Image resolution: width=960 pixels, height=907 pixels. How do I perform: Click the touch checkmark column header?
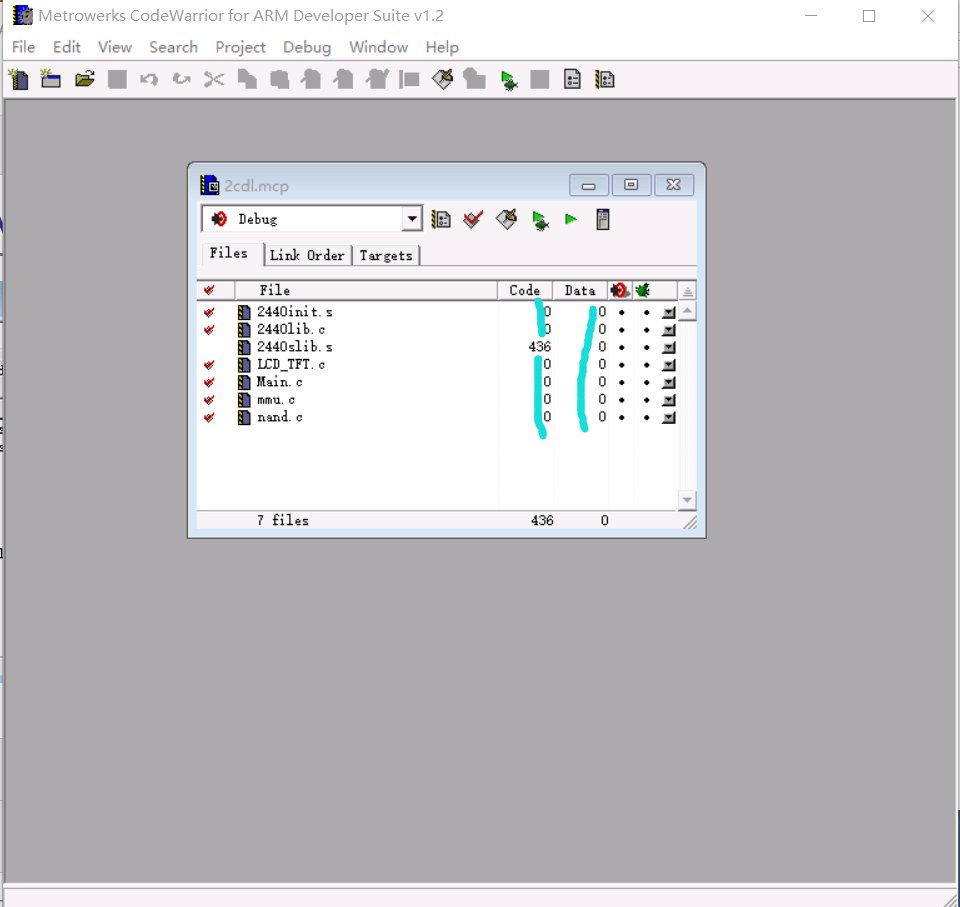(209, 290)
